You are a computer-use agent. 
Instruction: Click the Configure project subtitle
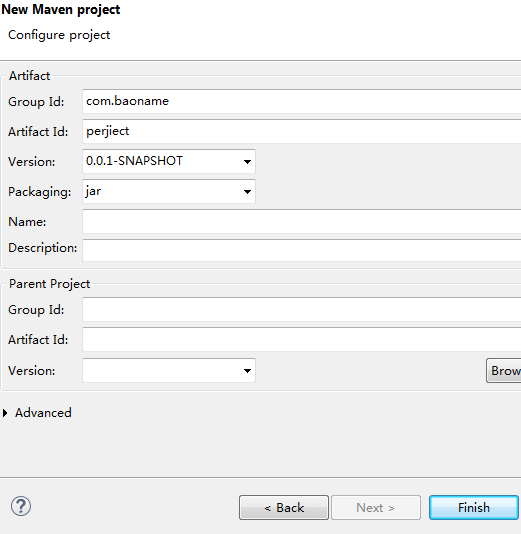pyautogui.click(x=59, y=35)
